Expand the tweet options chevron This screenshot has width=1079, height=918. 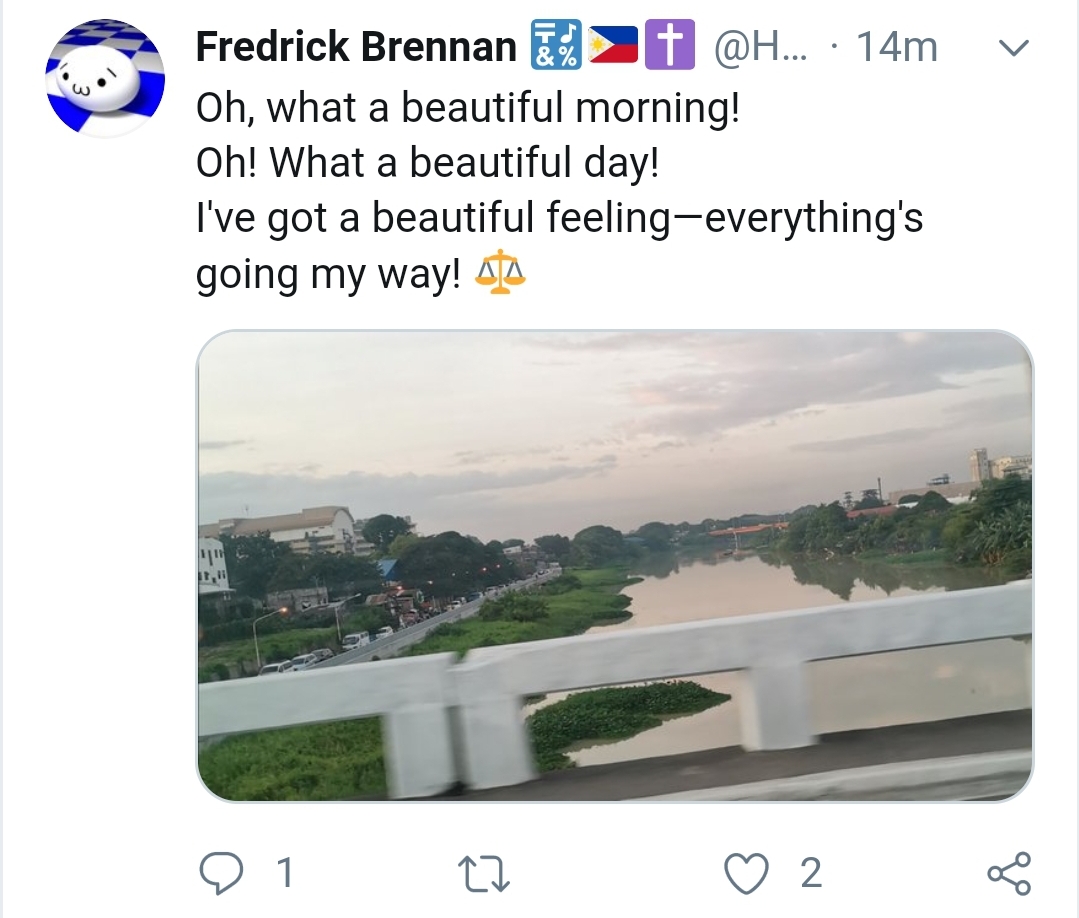pyautogui.click(x=1013, y=47)
